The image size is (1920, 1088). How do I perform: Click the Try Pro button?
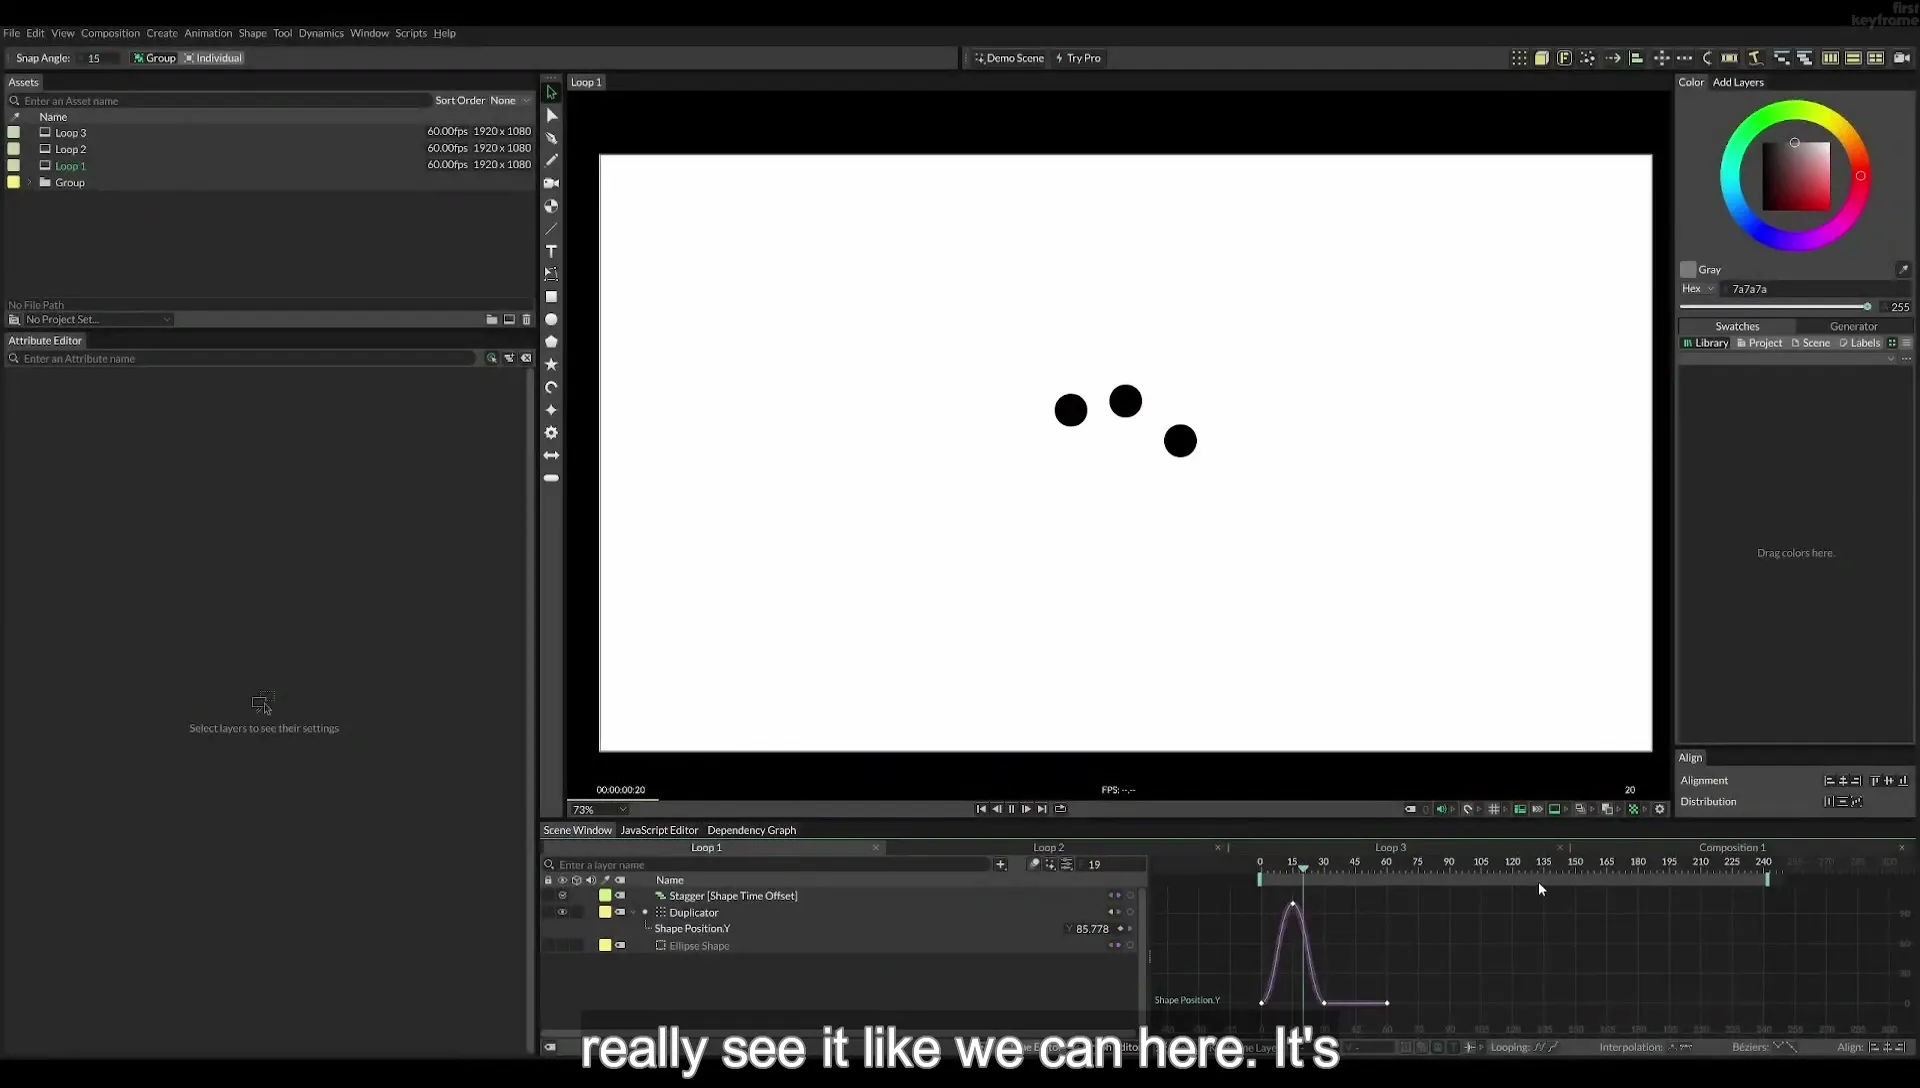tap(1078, 58)
